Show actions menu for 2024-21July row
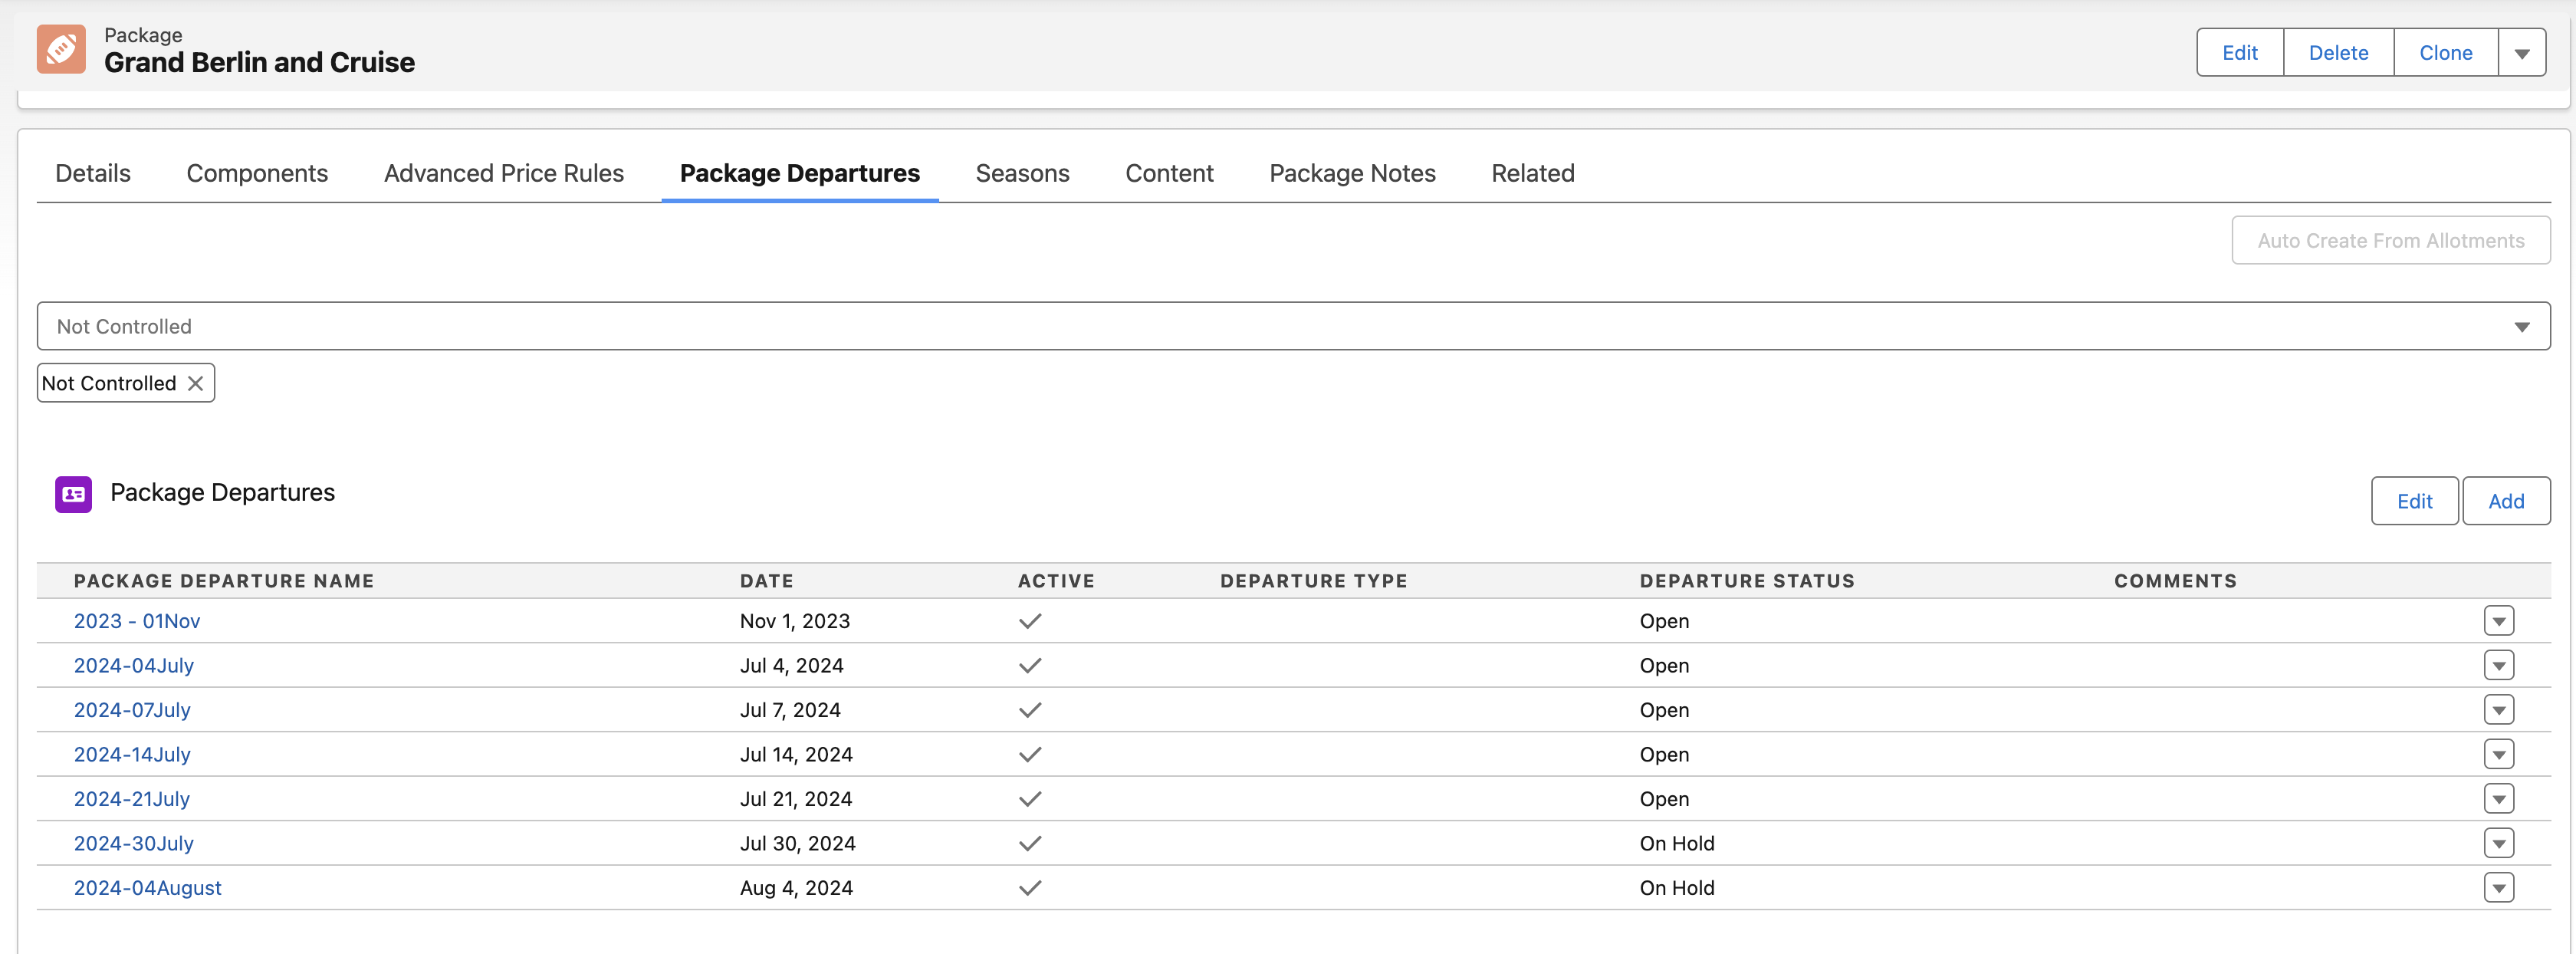This screenshot has width=2576, height=954. (x=2498, y=799)
